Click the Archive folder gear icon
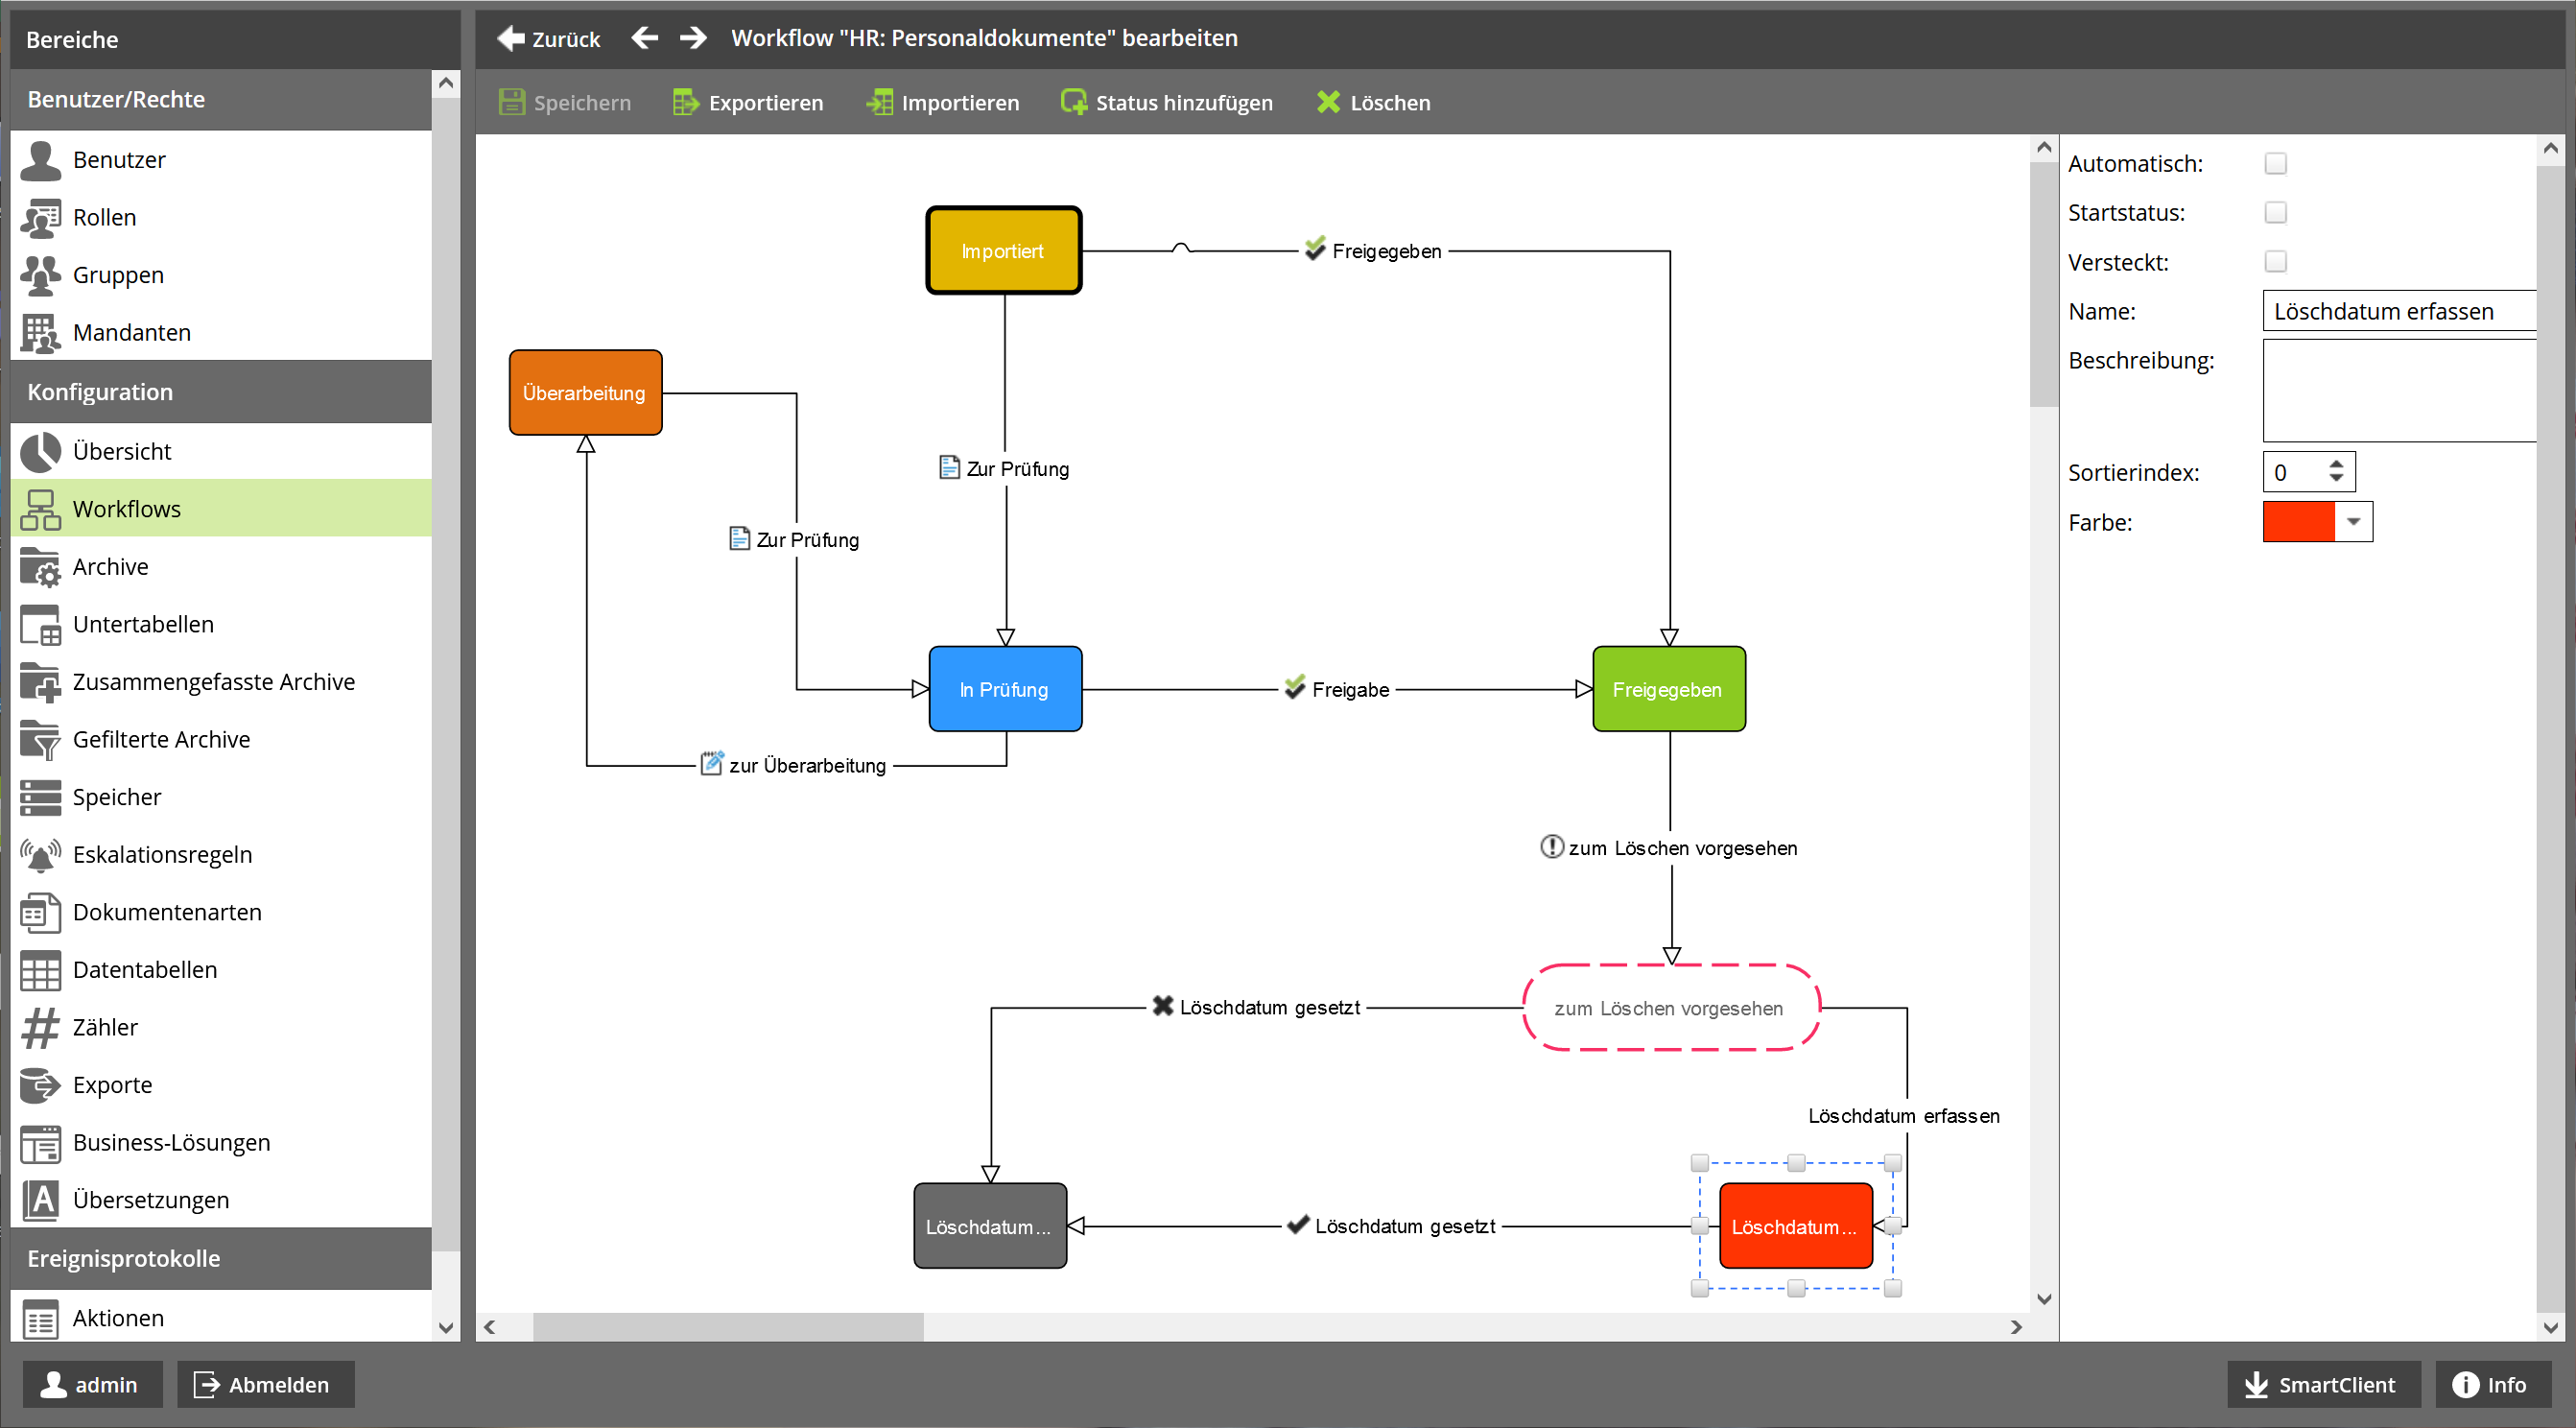2576x1428 pixels. (x=40, y=567)
